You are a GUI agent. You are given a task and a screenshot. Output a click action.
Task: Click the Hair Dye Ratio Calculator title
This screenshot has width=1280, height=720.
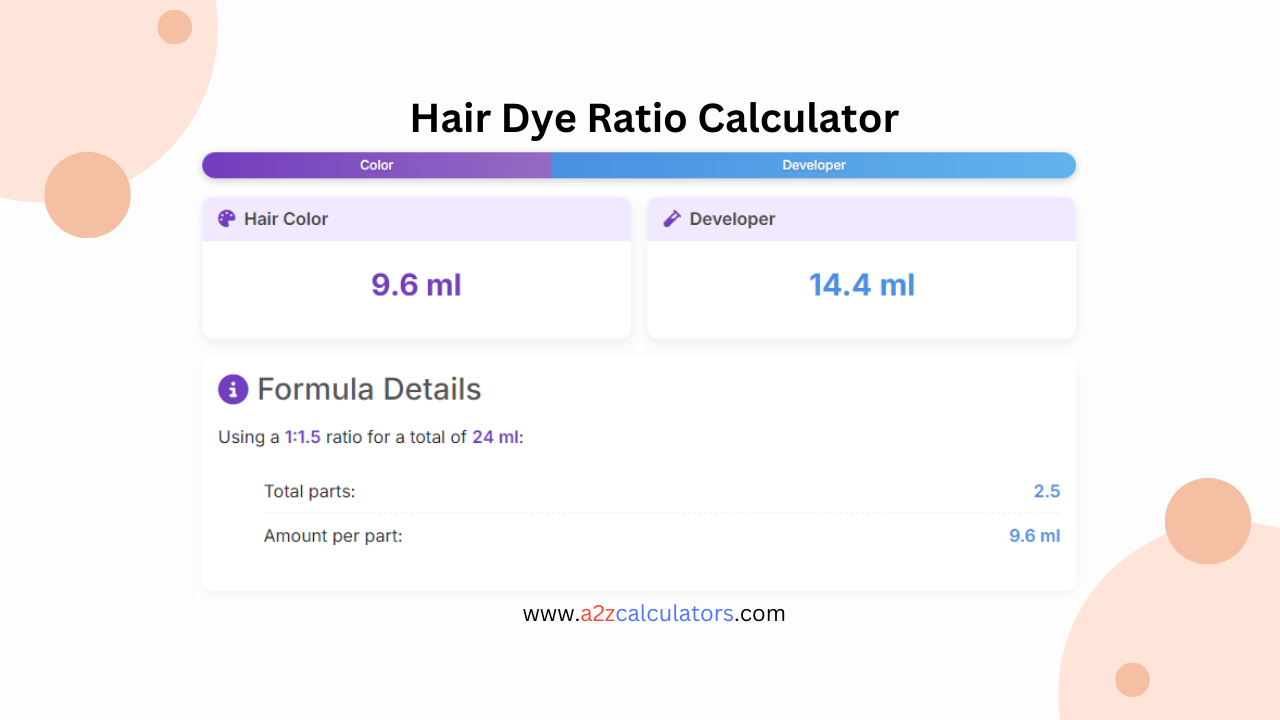(654, 118)
